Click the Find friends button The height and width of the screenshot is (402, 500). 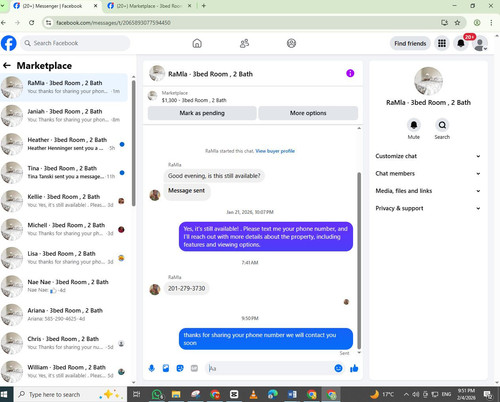(410, 43)
